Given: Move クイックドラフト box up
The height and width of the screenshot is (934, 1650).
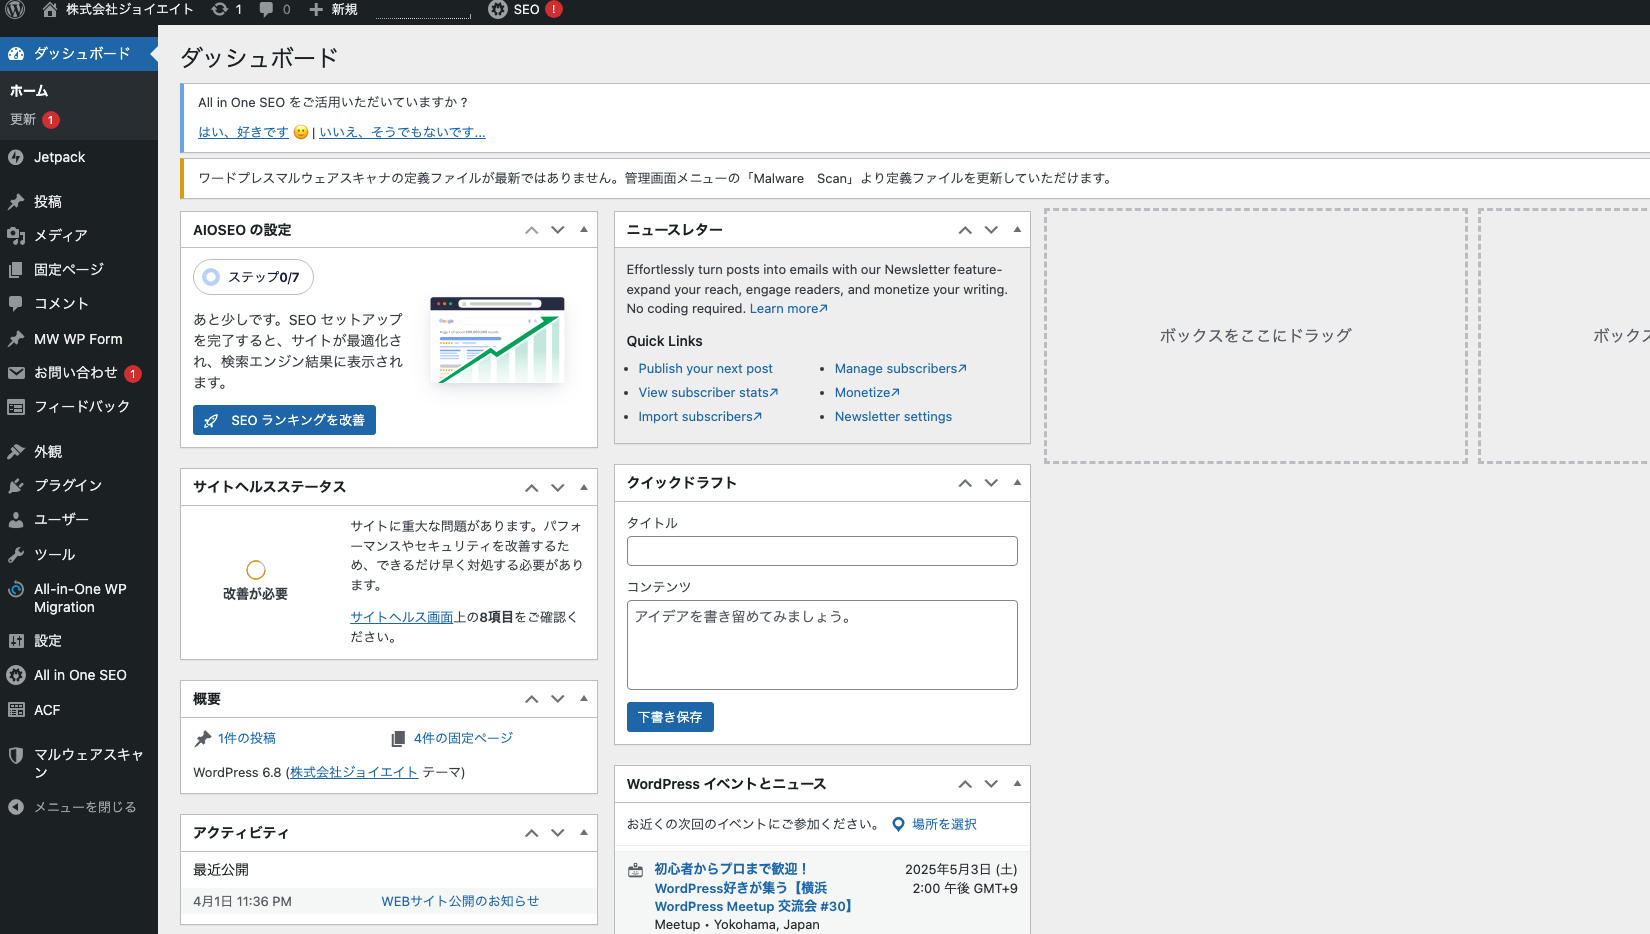Looking at the screenshot, I should point(965,483).
